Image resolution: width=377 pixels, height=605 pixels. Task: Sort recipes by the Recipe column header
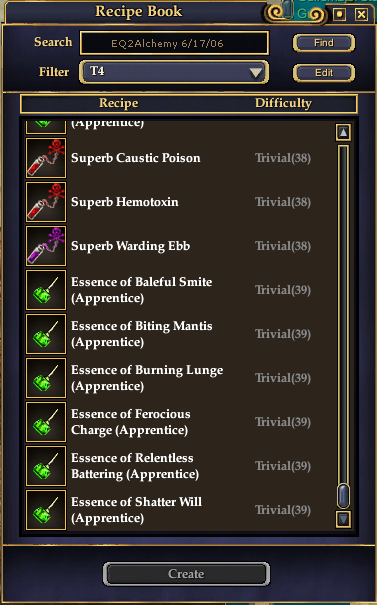(x=118, y=103)
